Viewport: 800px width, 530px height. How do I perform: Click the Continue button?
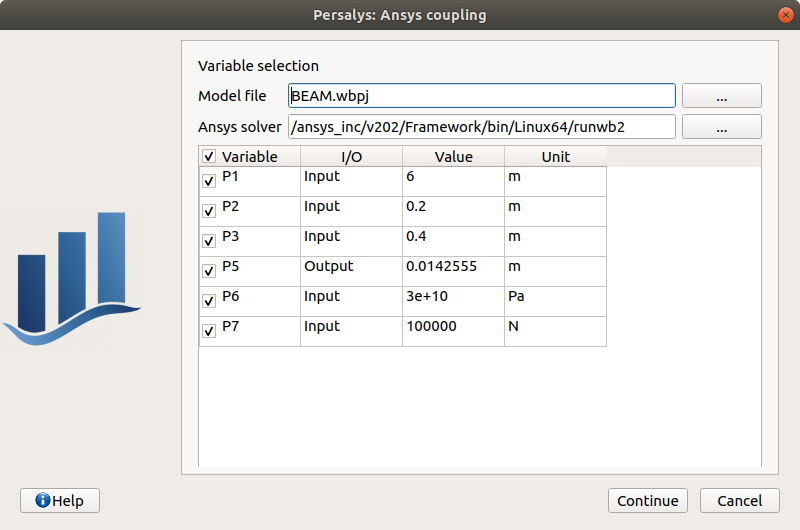(x=647, y=501)
